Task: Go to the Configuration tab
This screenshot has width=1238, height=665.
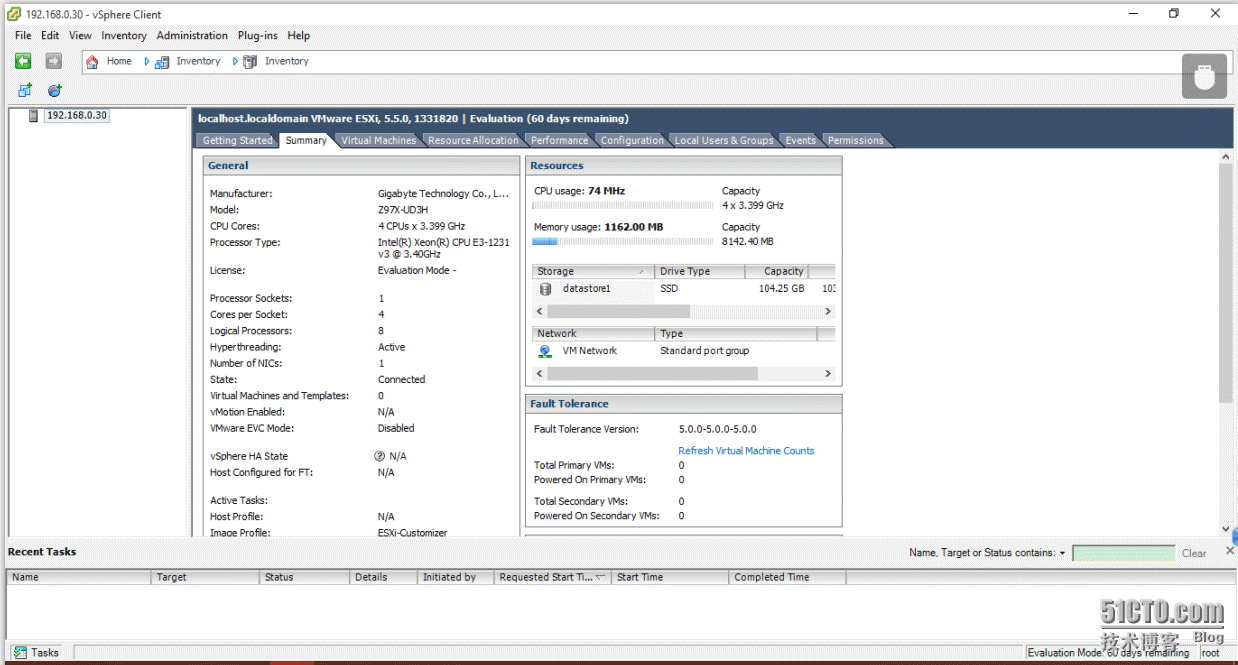Action: (x=632, y=141)
